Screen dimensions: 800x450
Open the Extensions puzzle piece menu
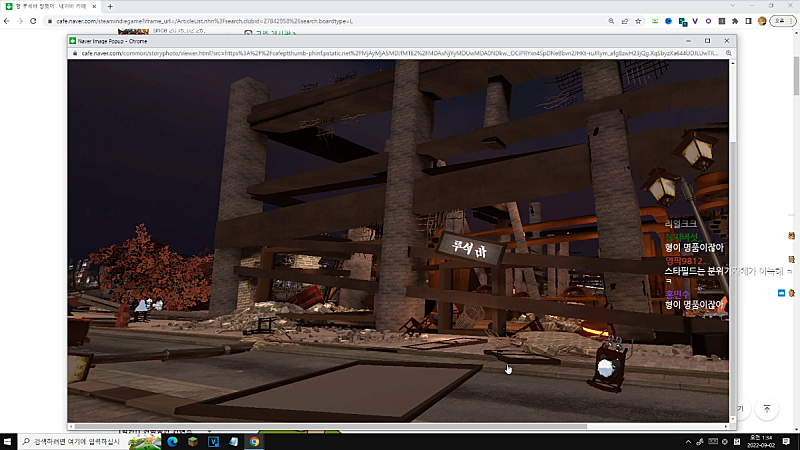click(x=735, y=21)
